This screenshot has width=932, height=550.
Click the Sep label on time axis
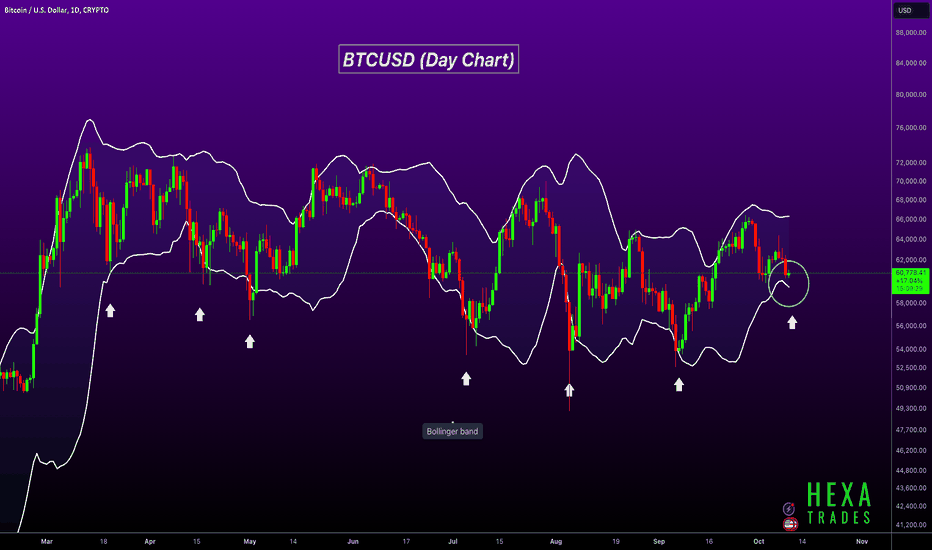click(659, 542)
